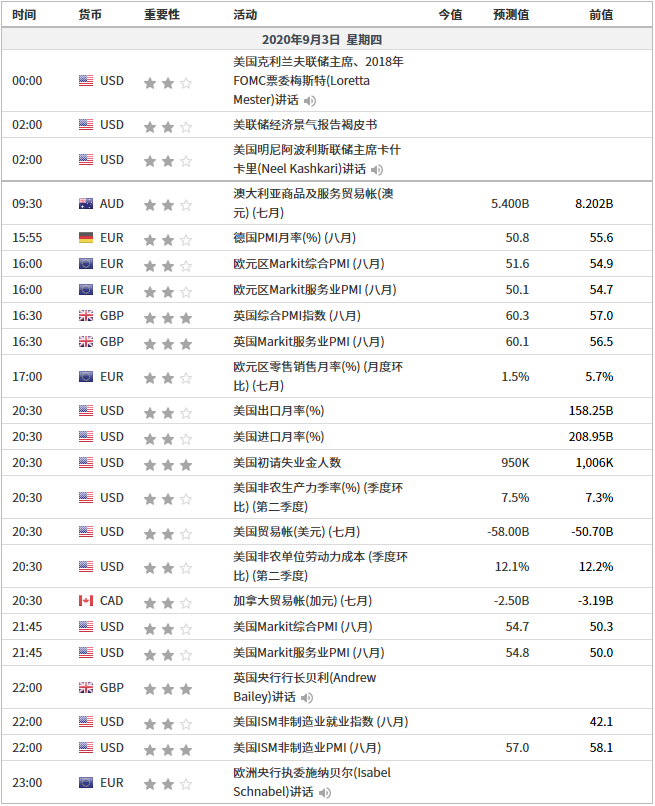
Task: Click the 预测值 column header
Action: pos(511,14)
